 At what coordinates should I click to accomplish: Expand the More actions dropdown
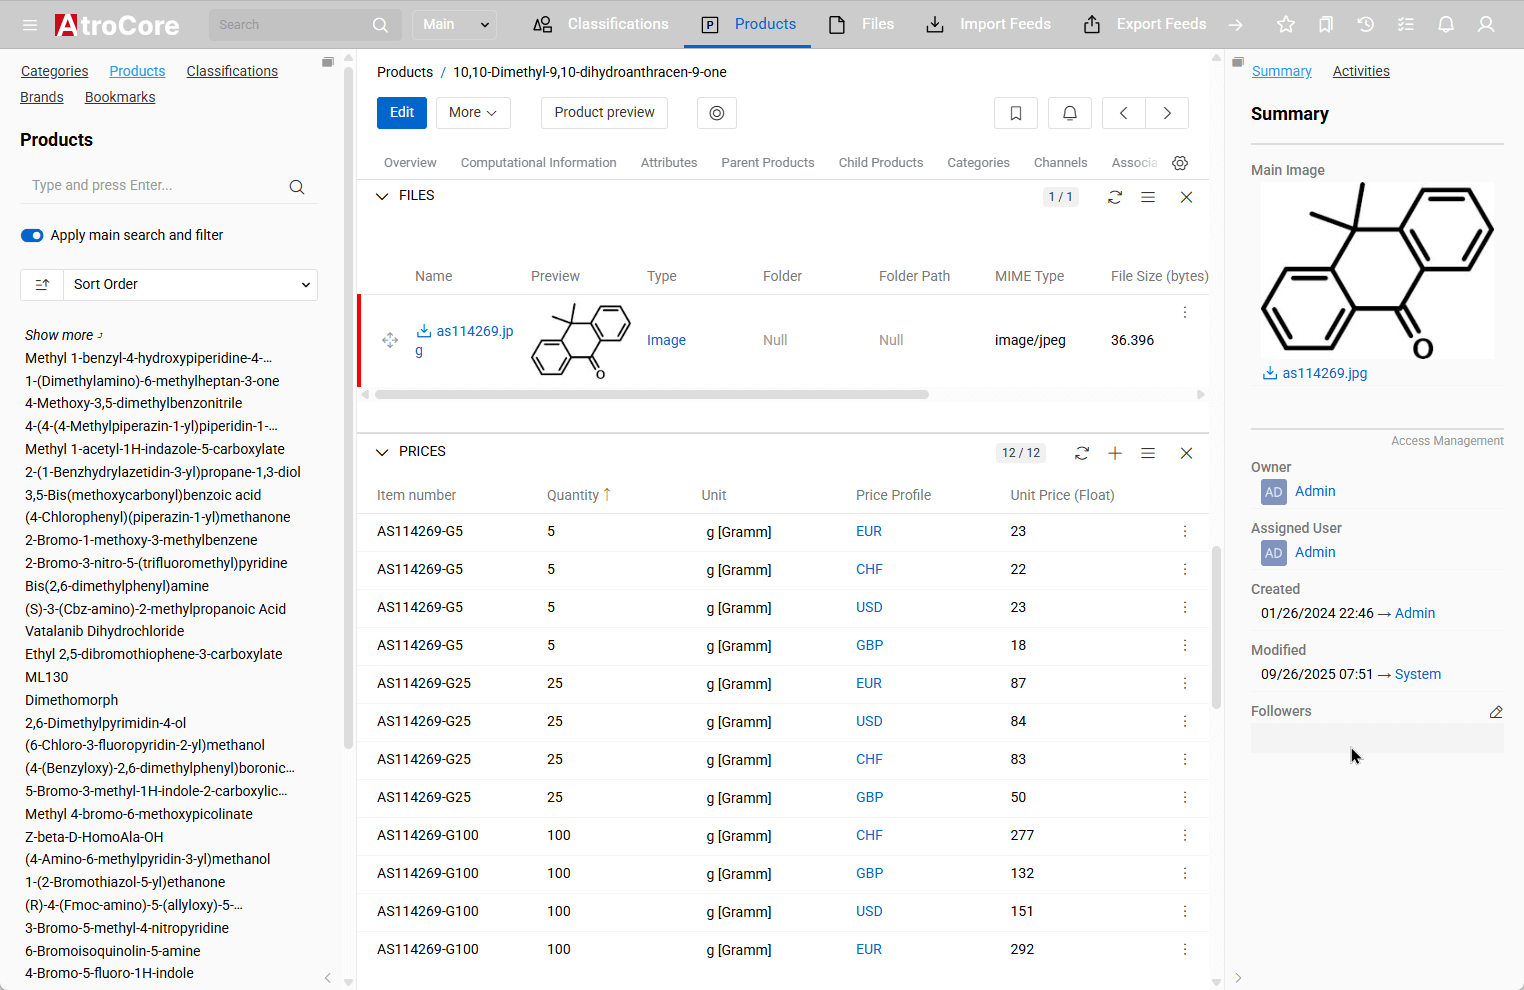tap(473, 113)
